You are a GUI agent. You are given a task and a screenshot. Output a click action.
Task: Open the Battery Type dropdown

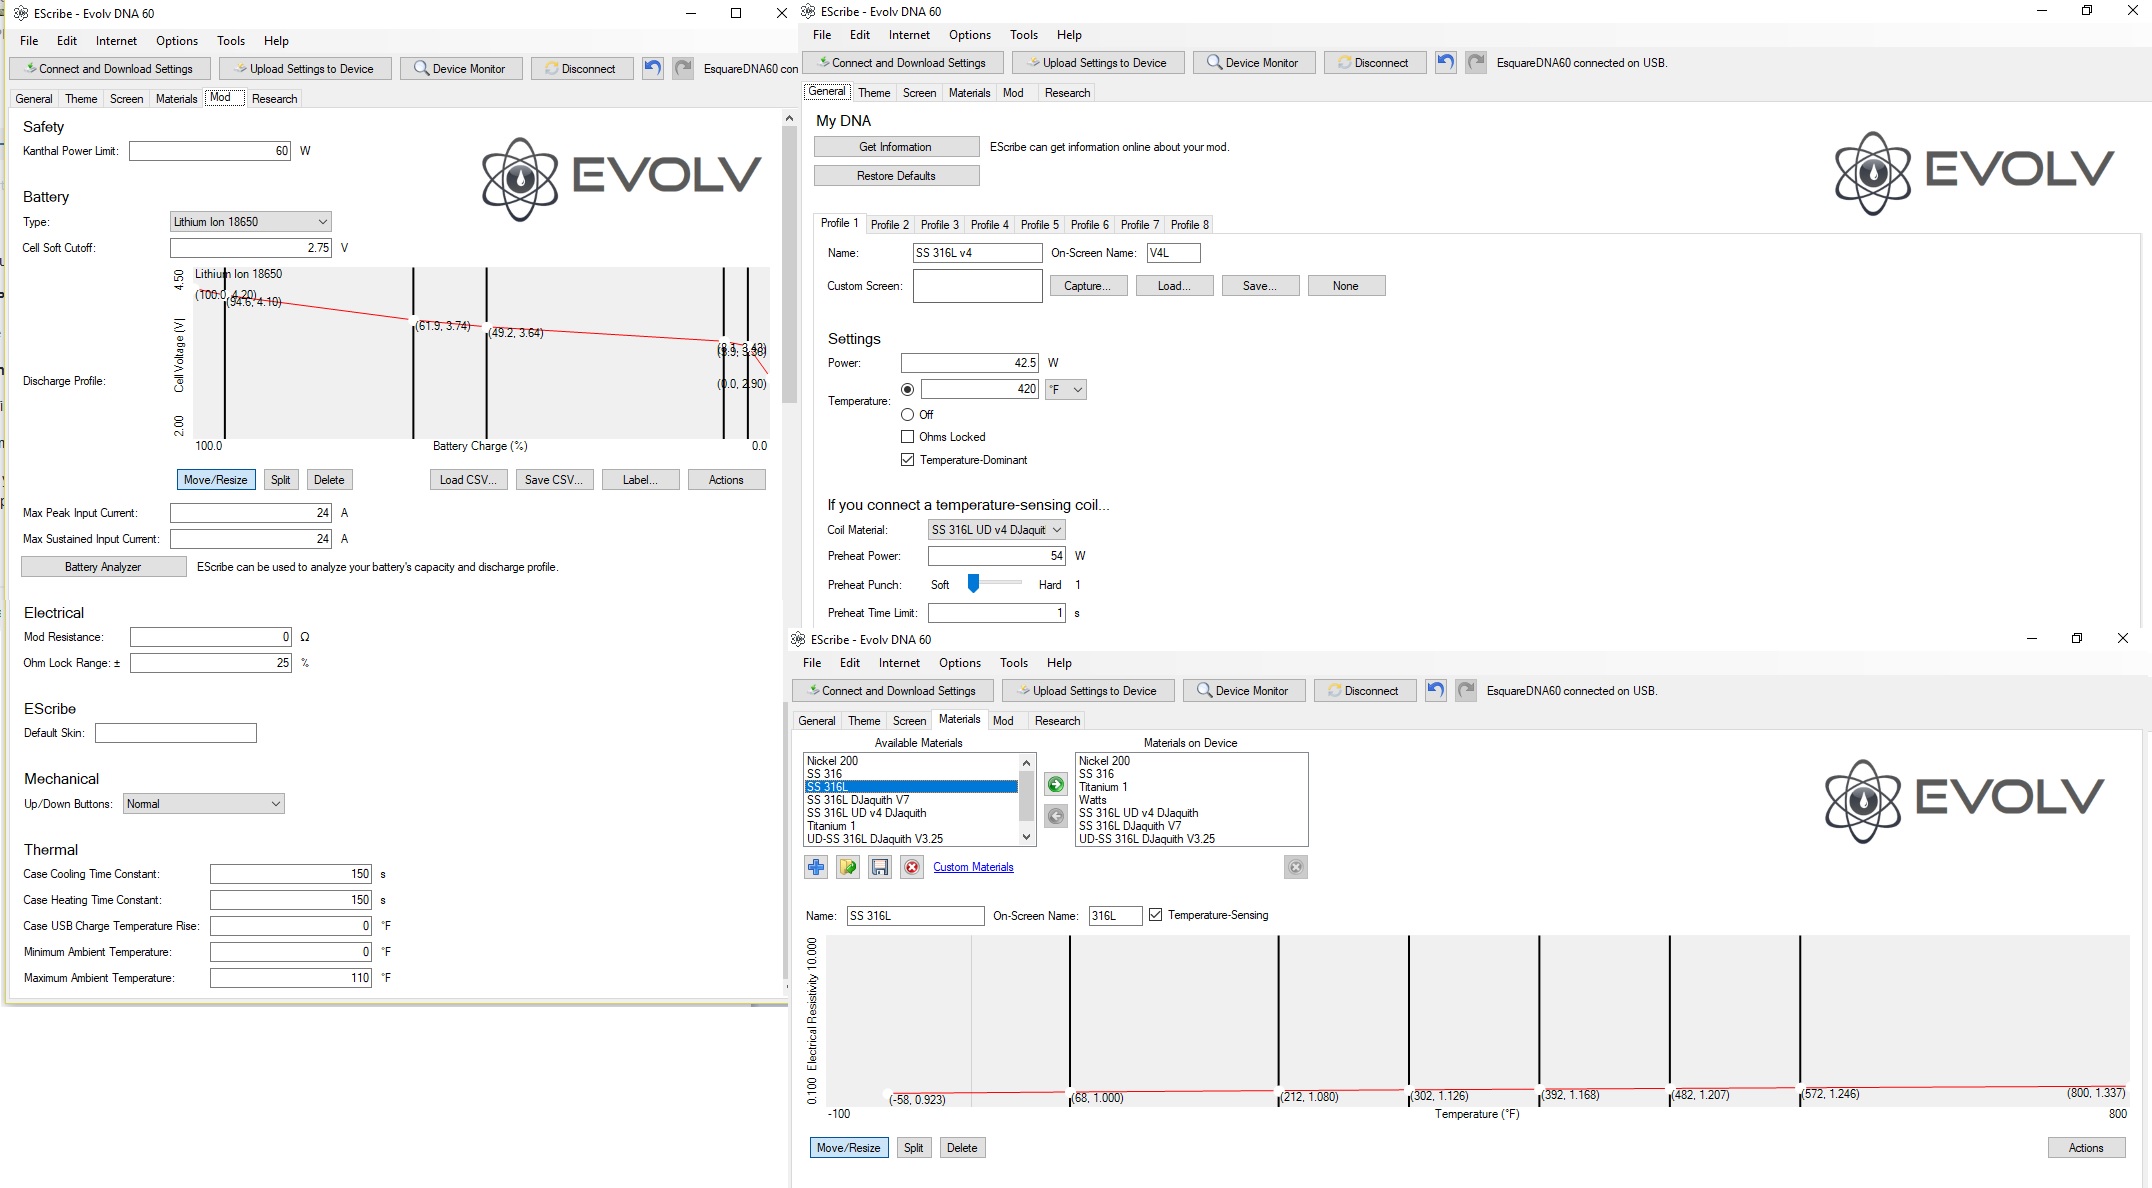pyautogui.click(x=250, y=222)
